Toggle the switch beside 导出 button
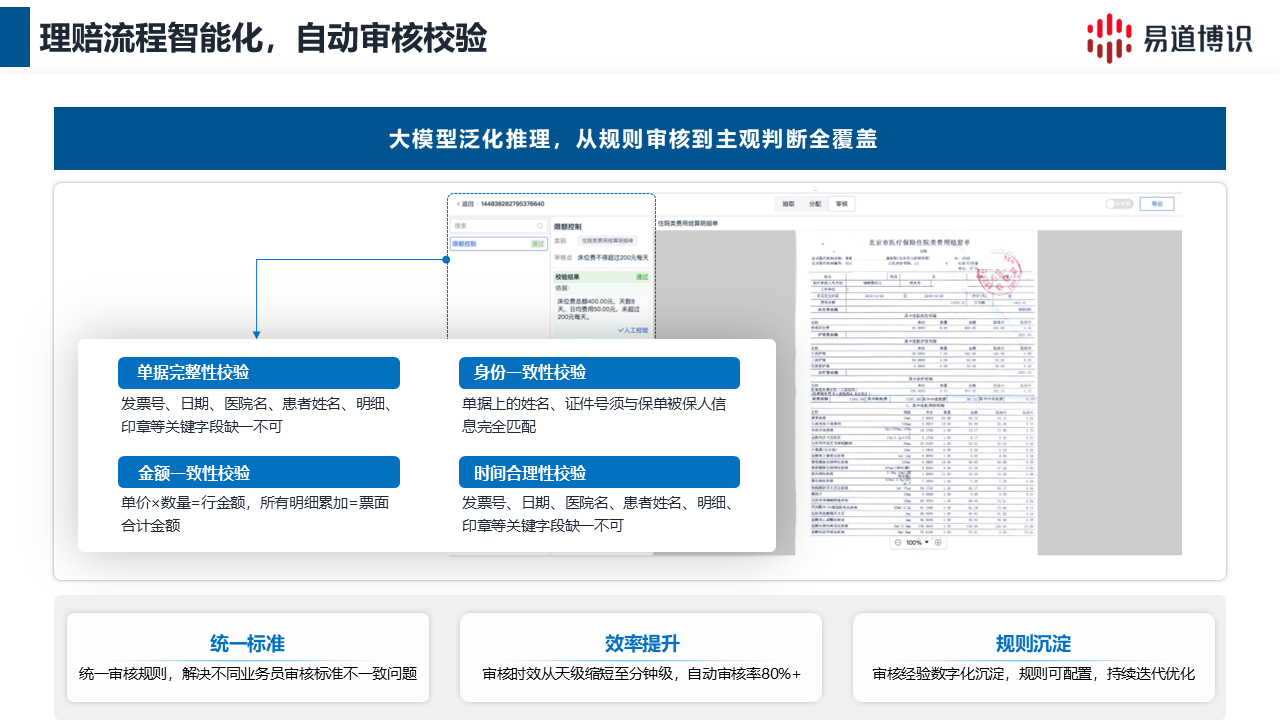 [1118, 204]
